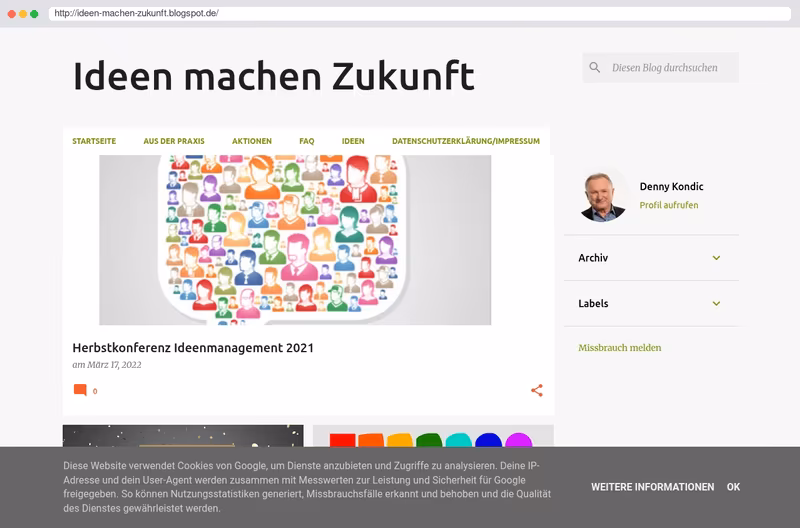Click the Labels heading text
Image resolution: width=800 pixels, height=528 pixels.
click(593, 304)
